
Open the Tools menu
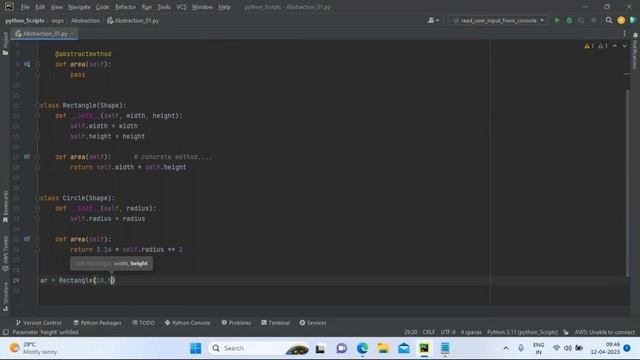[x=164, y=7]
